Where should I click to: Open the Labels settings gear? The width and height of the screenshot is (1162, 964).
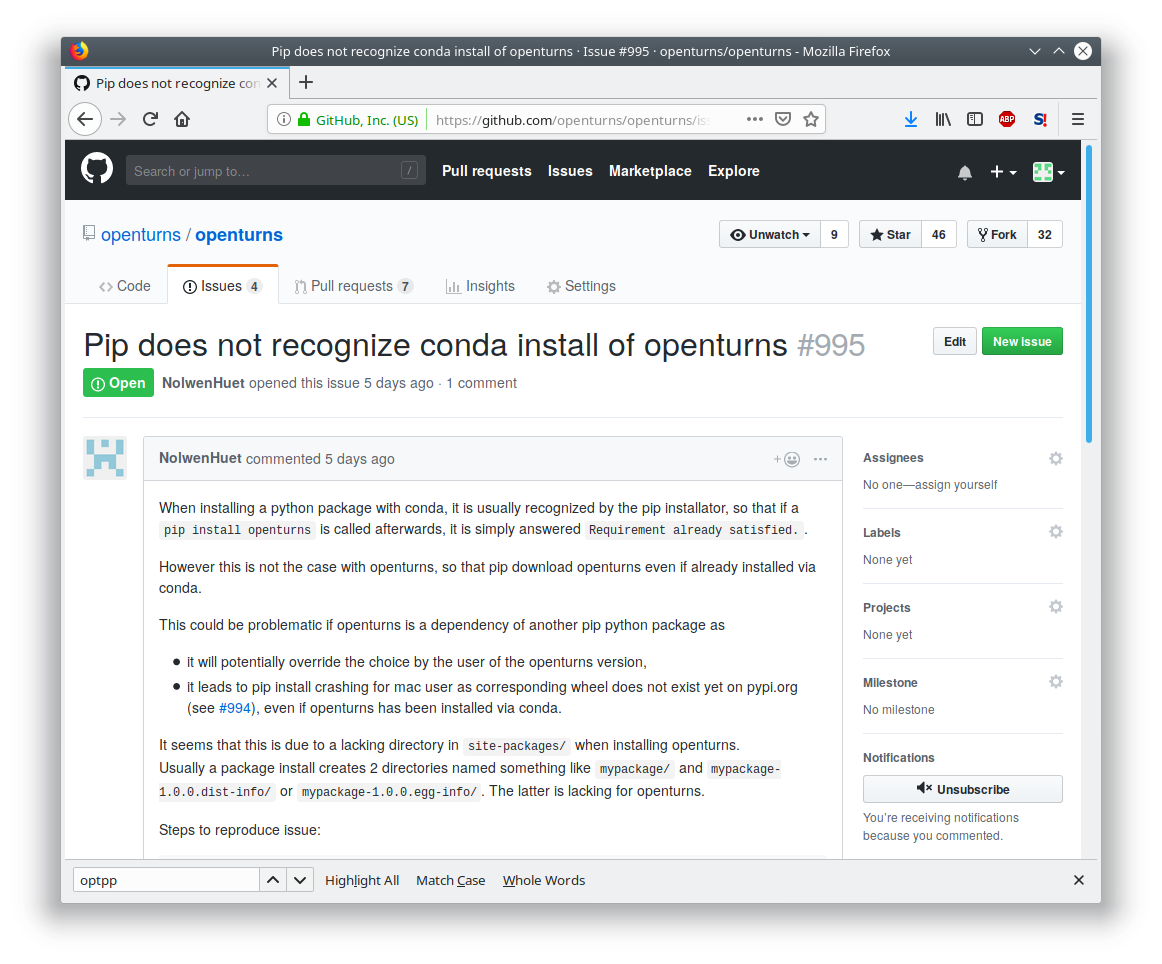pos(1055,531)
